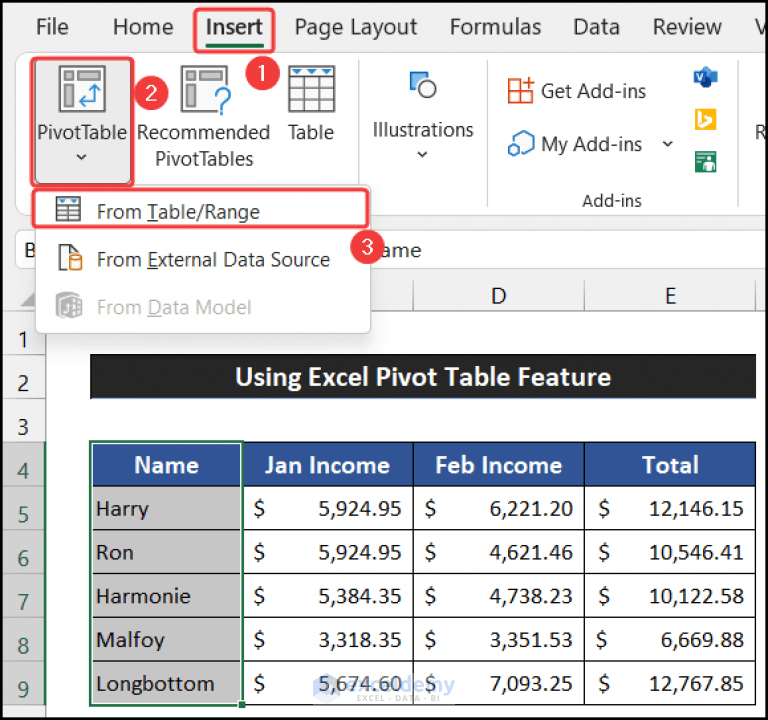
Task: Click the My Add-ins button
Action: point(575,144)
